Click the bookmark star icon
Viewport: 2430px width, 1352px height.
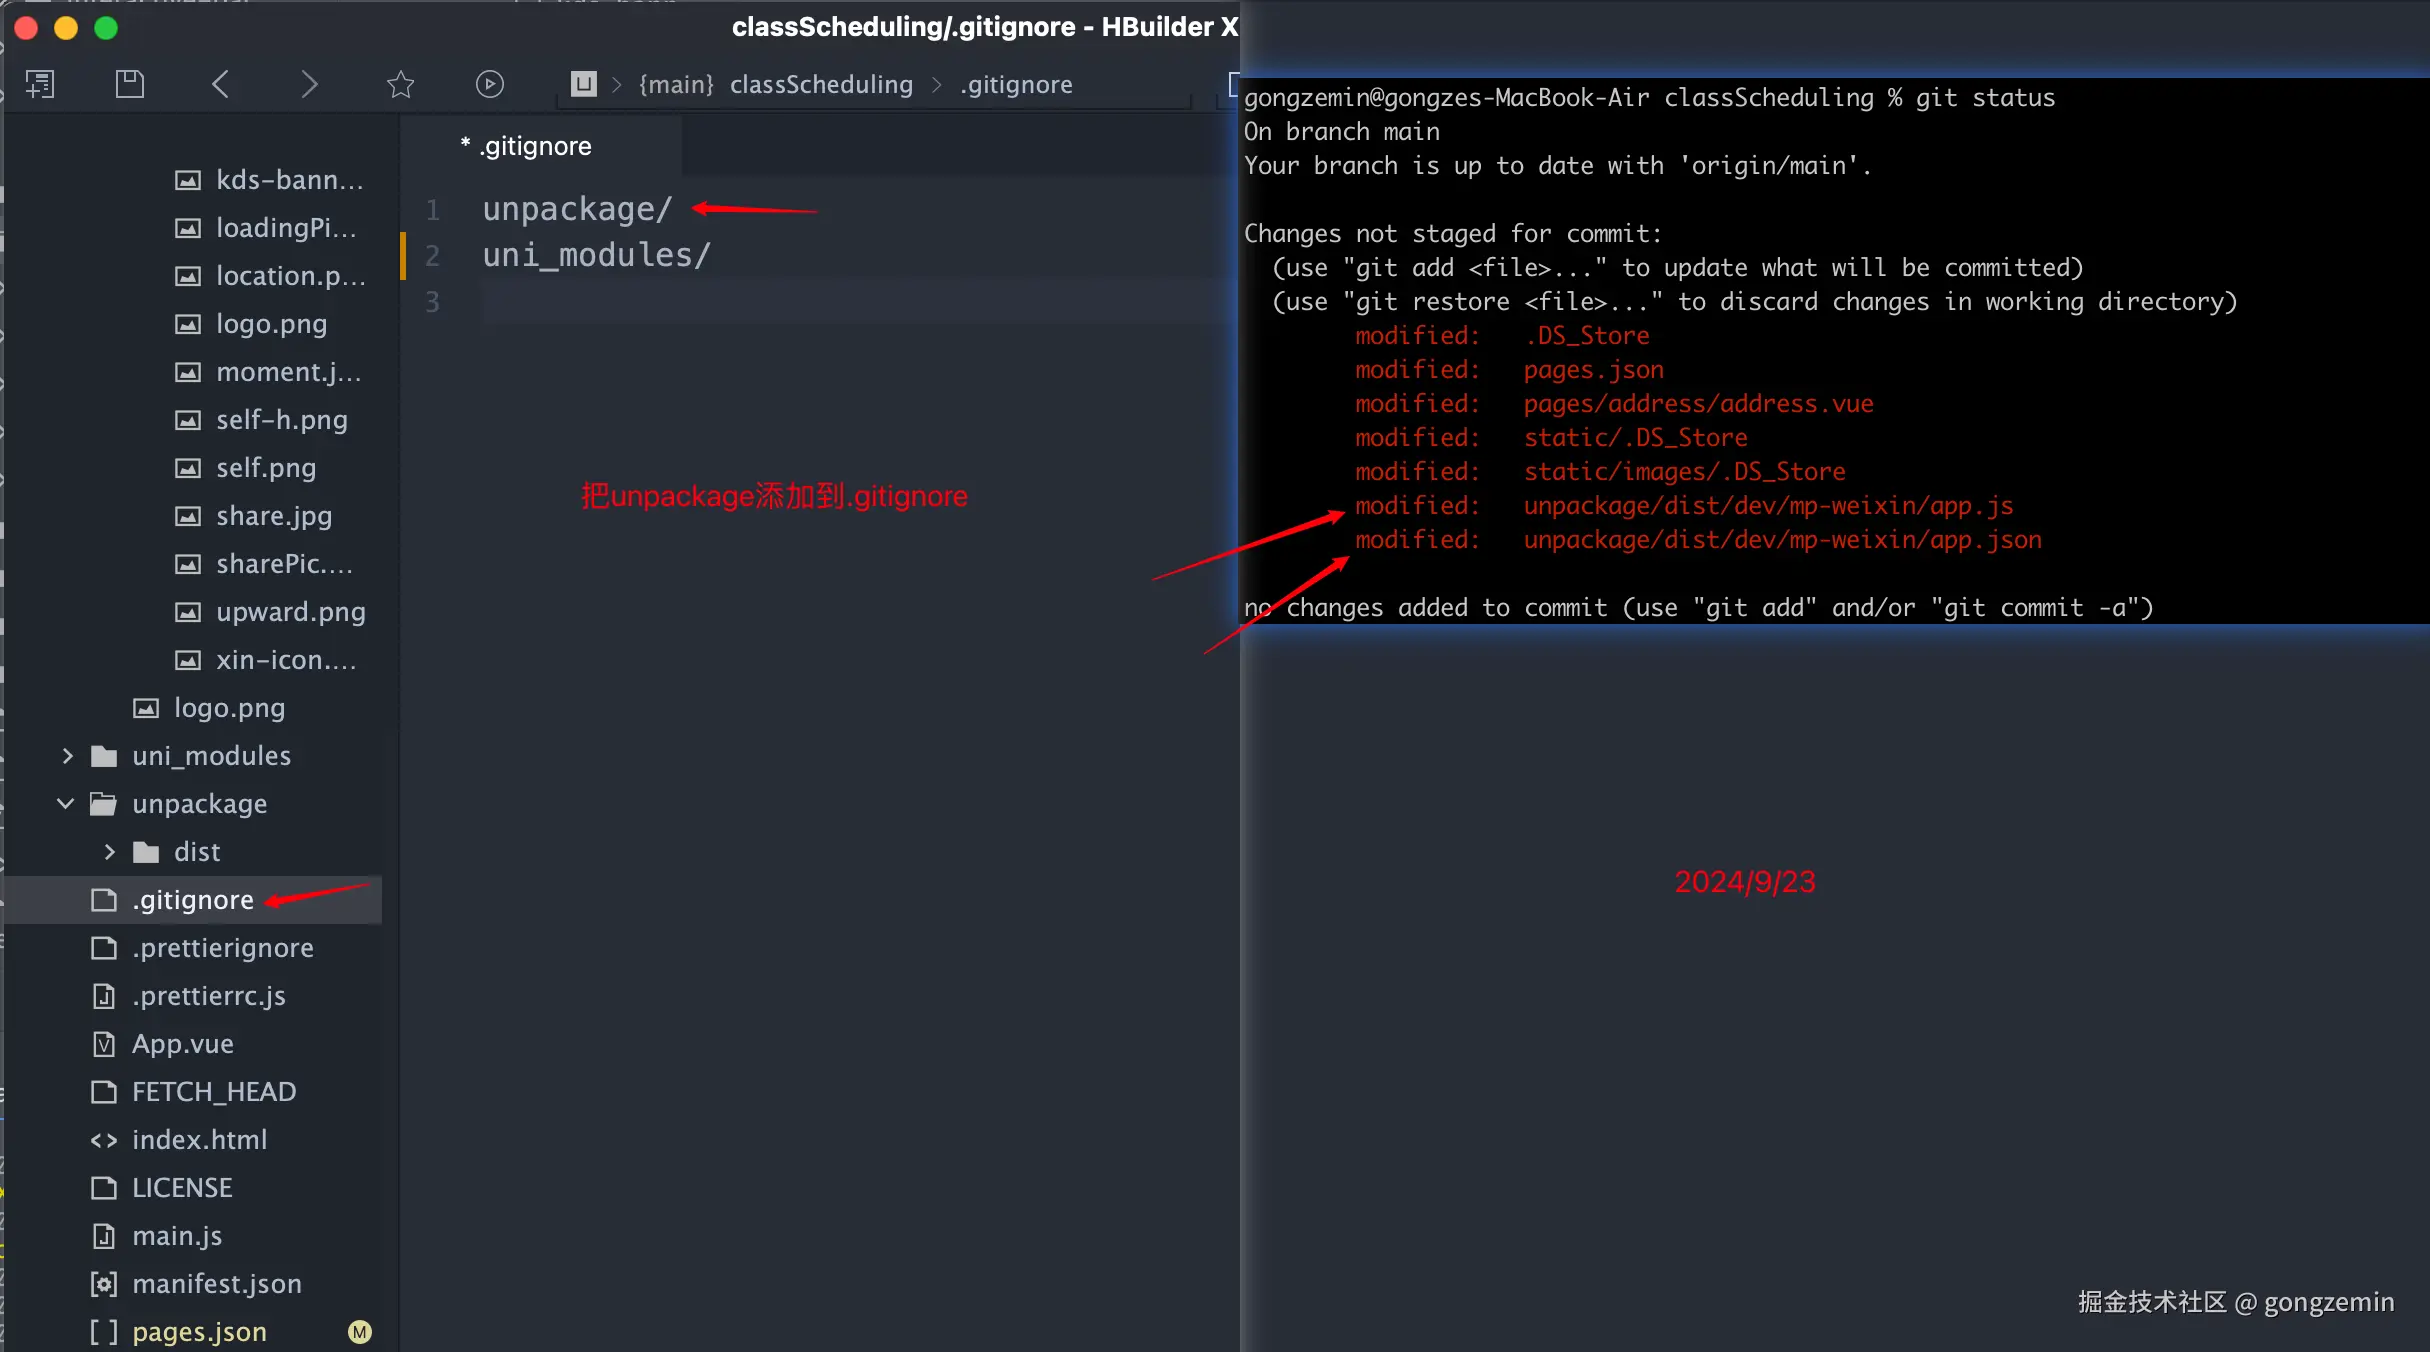tap(400, 84)
